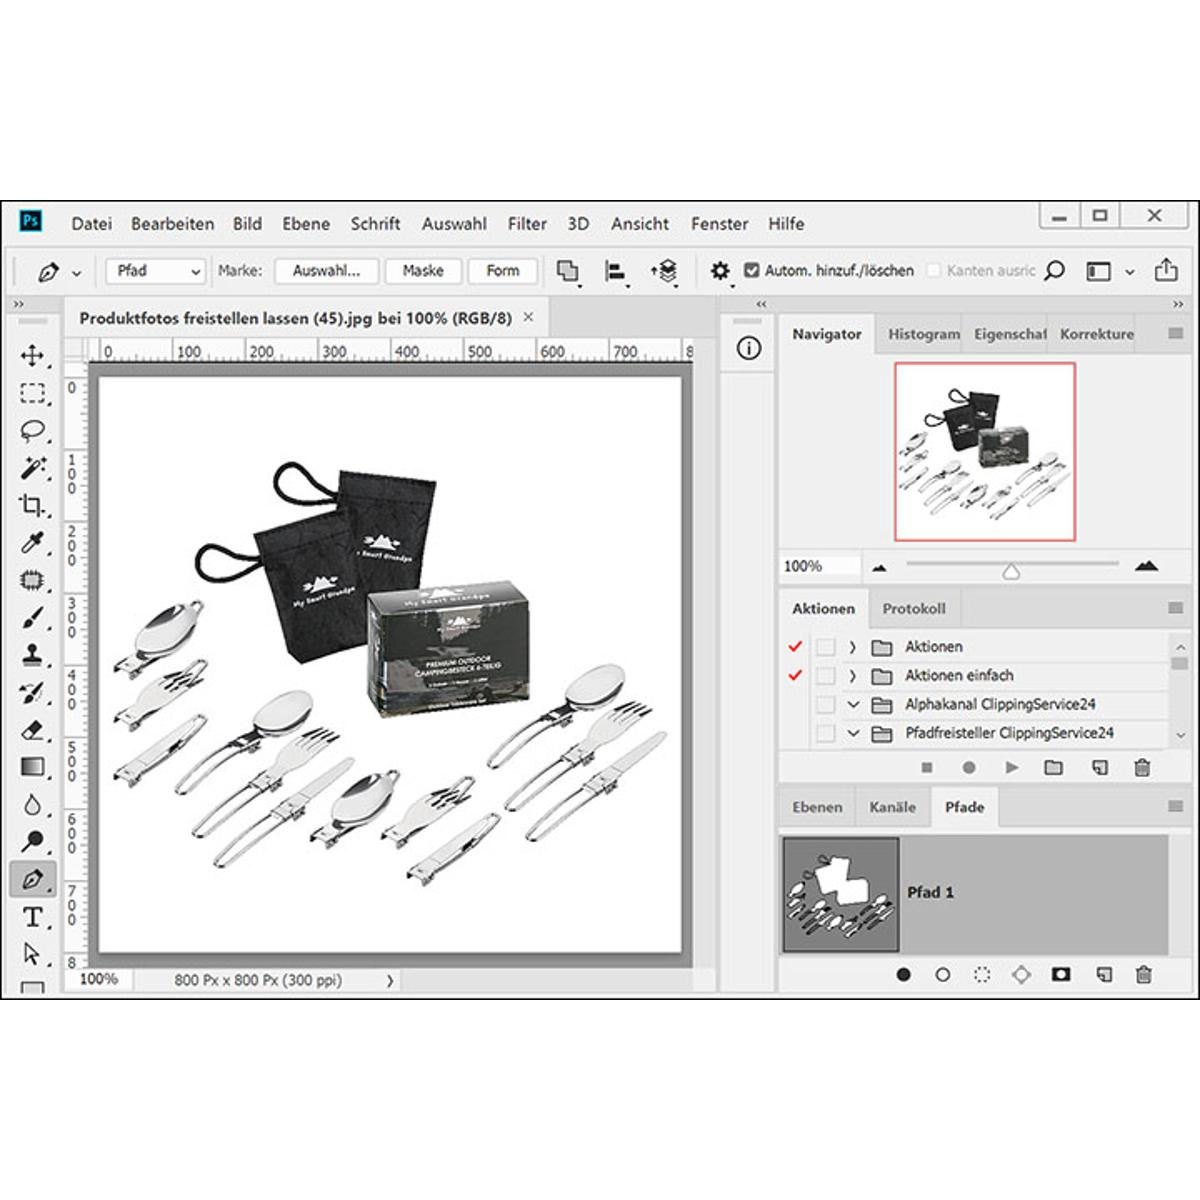Toggle dialog box for Alphakanal ClippingService24
Viewport: 1200px width, 1200px height.
click(x=825, y=705)
